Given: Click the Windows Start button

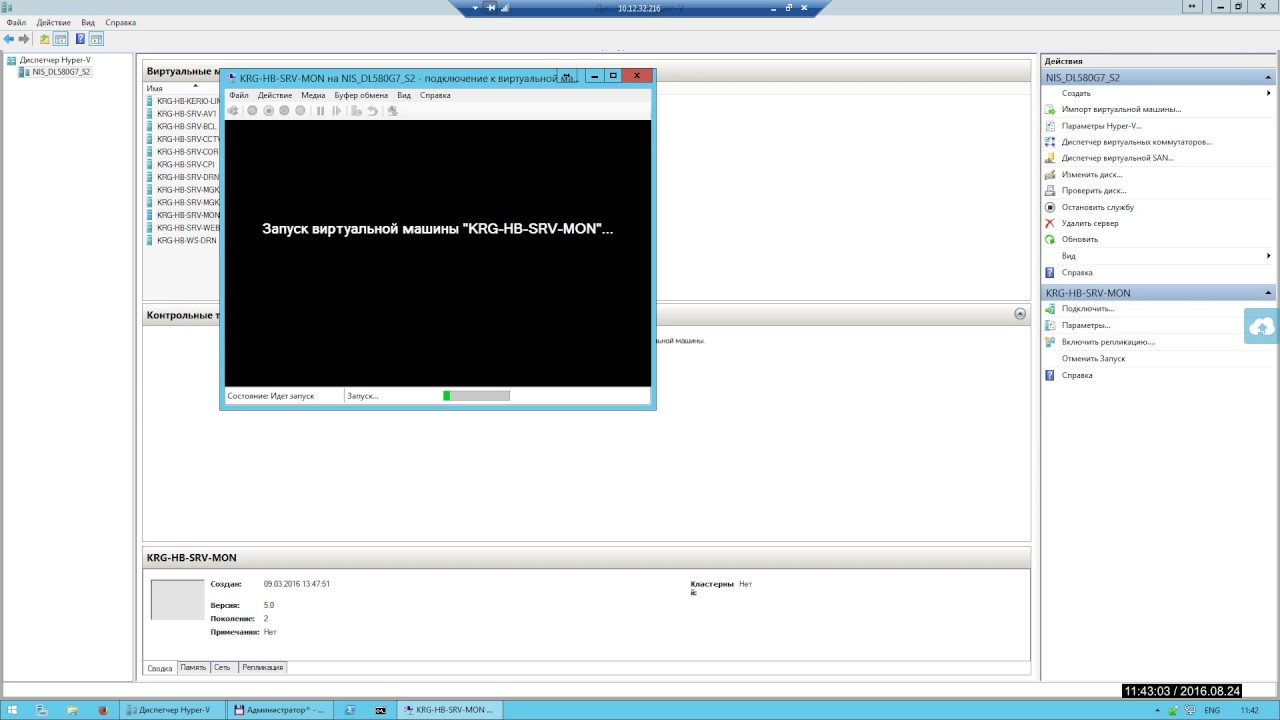Looking at the screenshot, I should coord(12,710).
